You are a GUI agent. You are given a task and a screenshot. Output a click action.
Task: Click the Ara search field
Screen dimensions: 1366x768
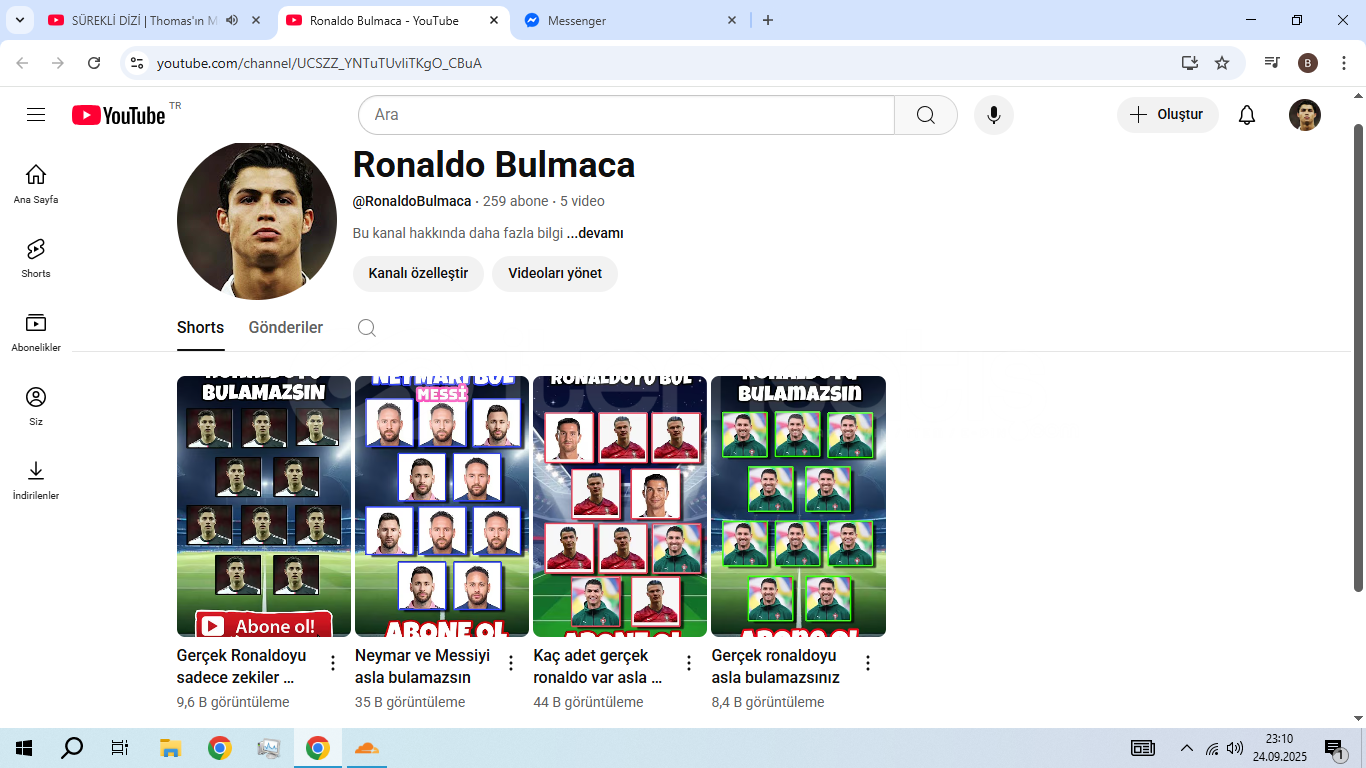(626, 115)
